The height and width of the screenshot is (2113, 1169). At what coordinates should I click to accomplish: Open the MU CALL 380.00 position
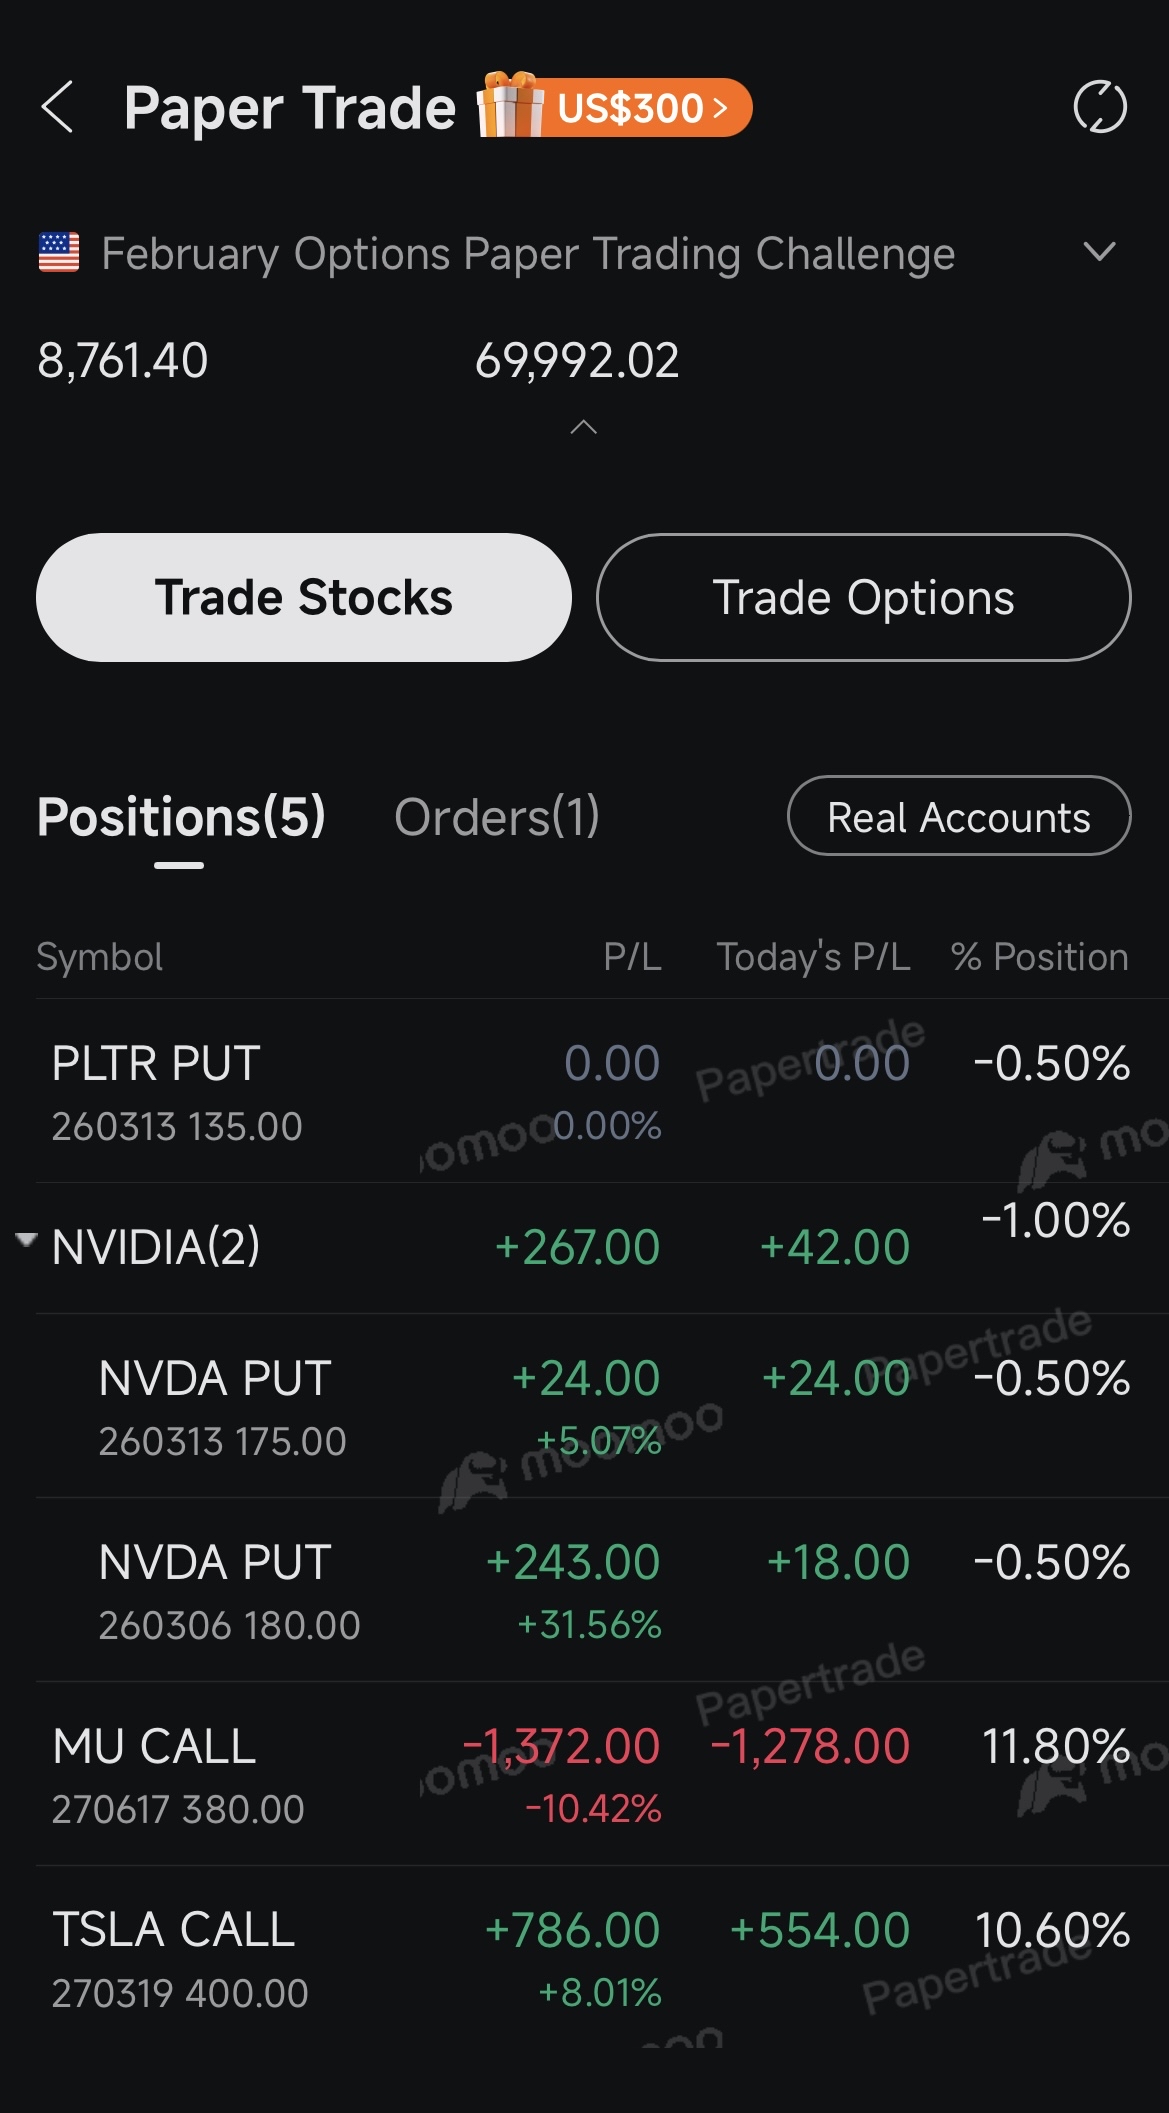[584, 1775]
